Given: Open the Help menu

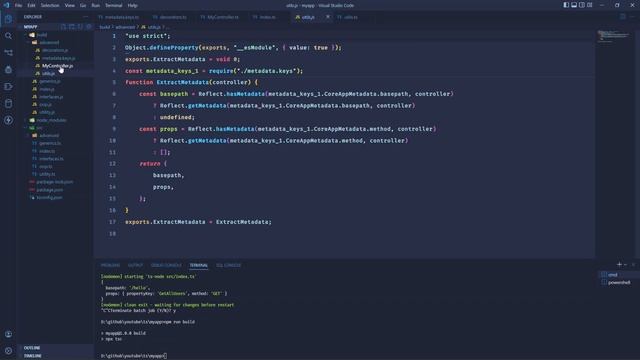Looking at the screenshot, I should tap(132, 5).
